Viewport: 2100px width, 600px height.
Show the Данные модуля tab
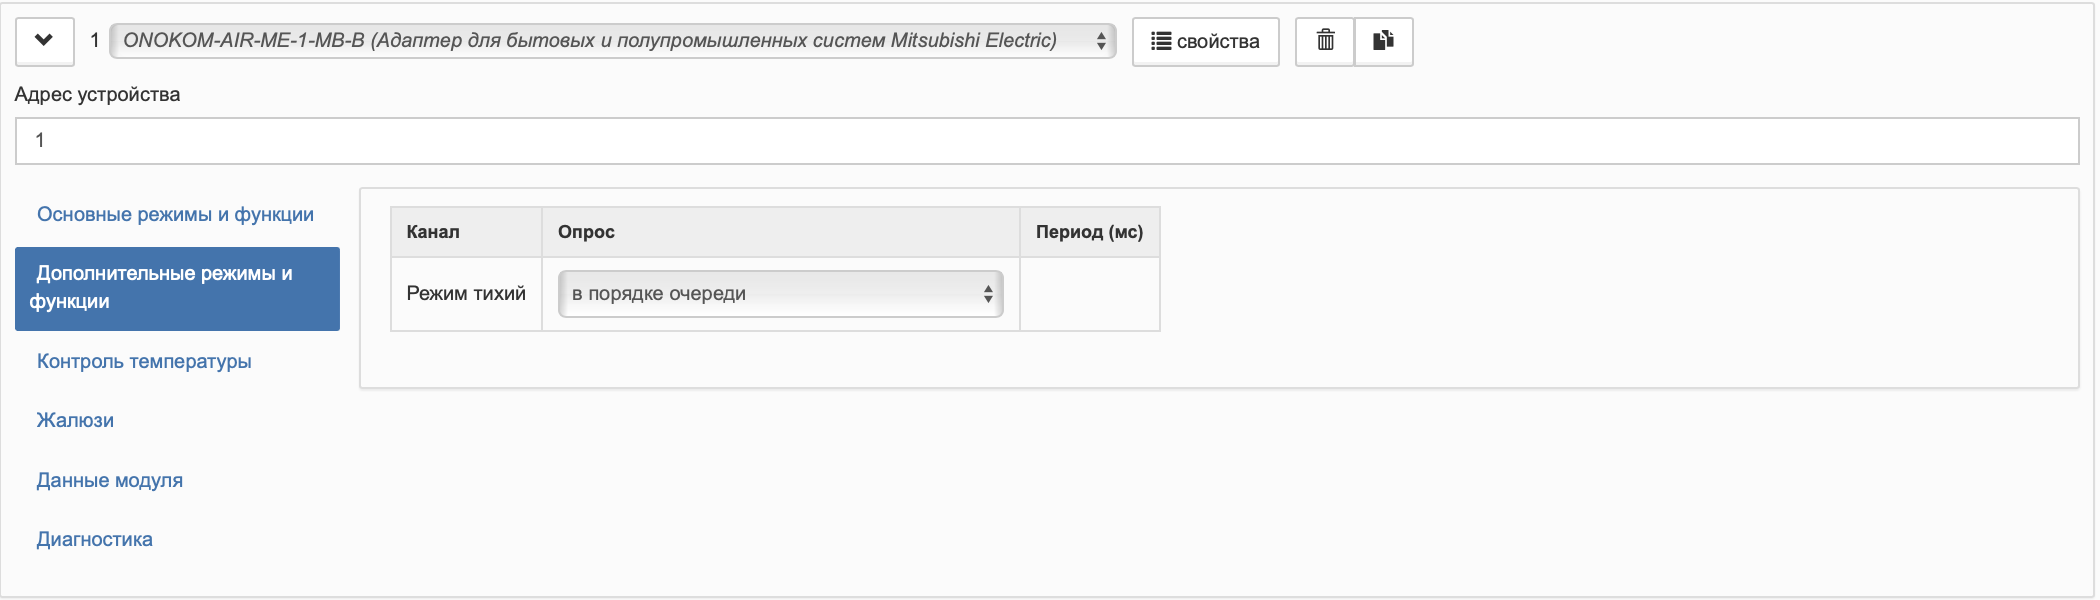pyautogui.click(x=110, y=481)
